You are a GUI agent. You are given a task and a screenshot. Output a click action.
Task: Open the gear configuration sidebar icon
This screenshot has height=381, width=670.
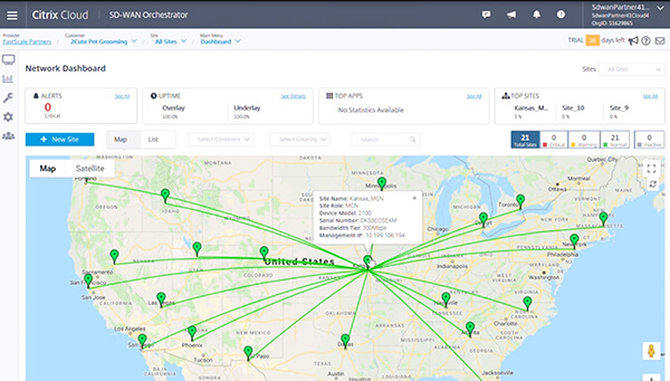(x=8, y=117)
